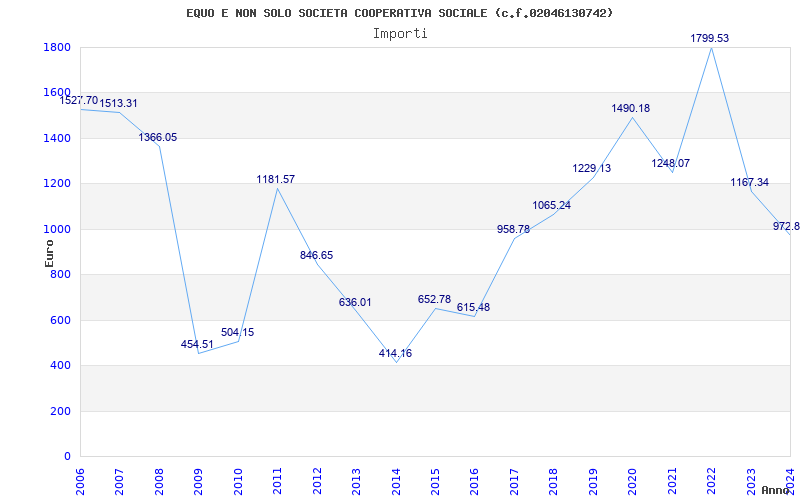Screen dimensions: 800x500
Task: Click the 400 y-axis tick
Action: (x=60, y=366)
